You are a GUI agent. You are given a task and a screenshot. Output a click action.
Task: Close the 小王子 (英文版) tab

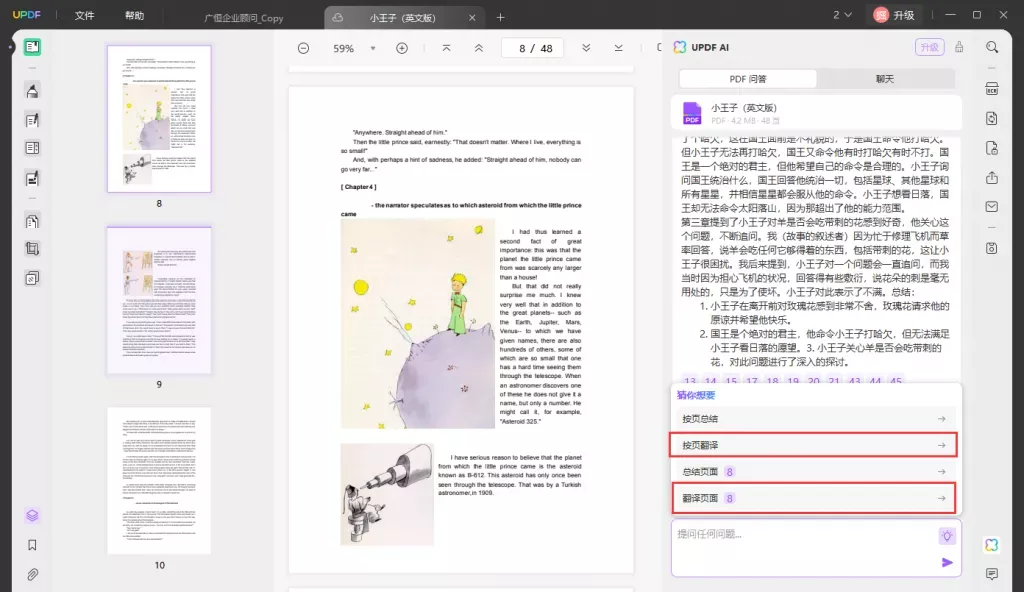[472, 18]
